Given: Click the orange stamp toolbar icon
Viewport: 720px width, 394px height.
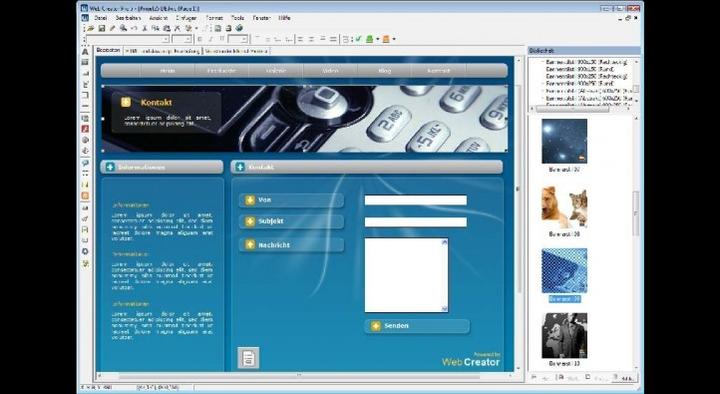Looking at the screenshot, I should (x=386, y=39).
